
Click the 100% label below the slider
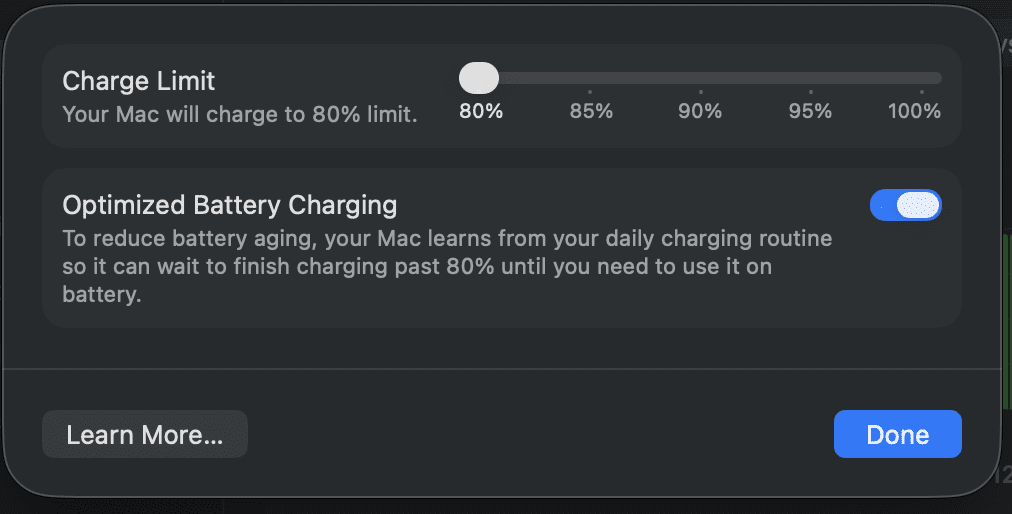pyautogui.click(x=914, y=111)
